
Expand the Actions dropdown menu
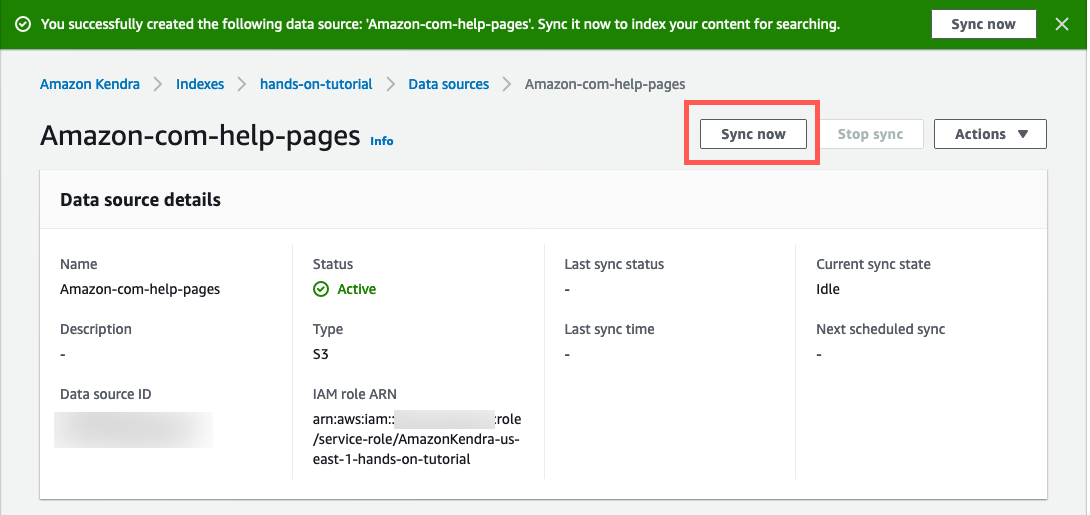[990, 134]
